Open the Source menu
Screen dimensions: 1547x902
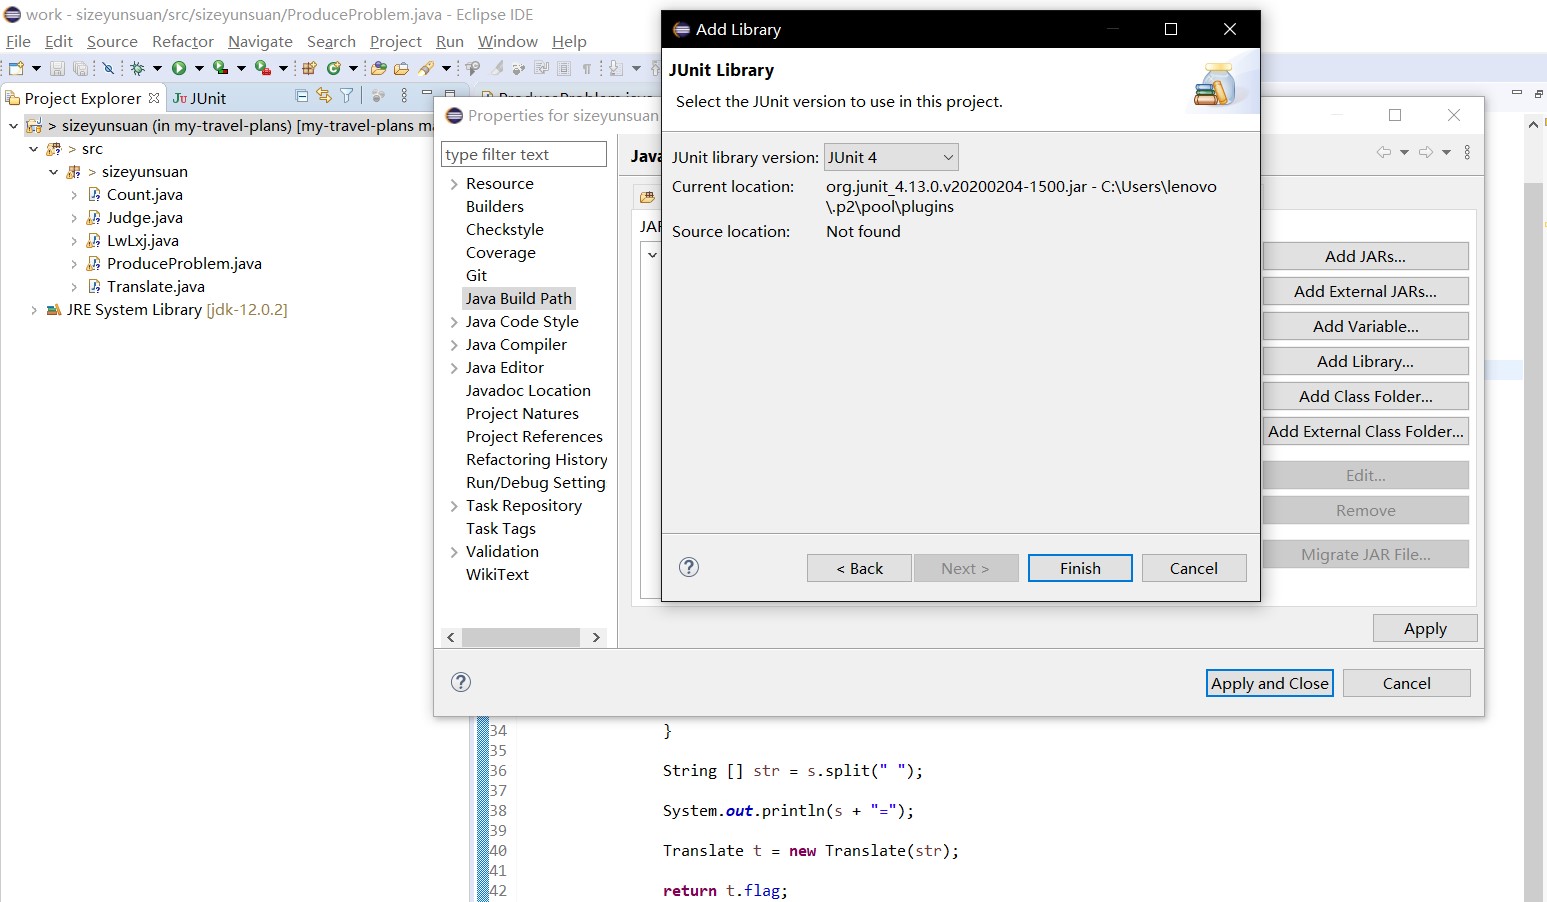[112, 41]
